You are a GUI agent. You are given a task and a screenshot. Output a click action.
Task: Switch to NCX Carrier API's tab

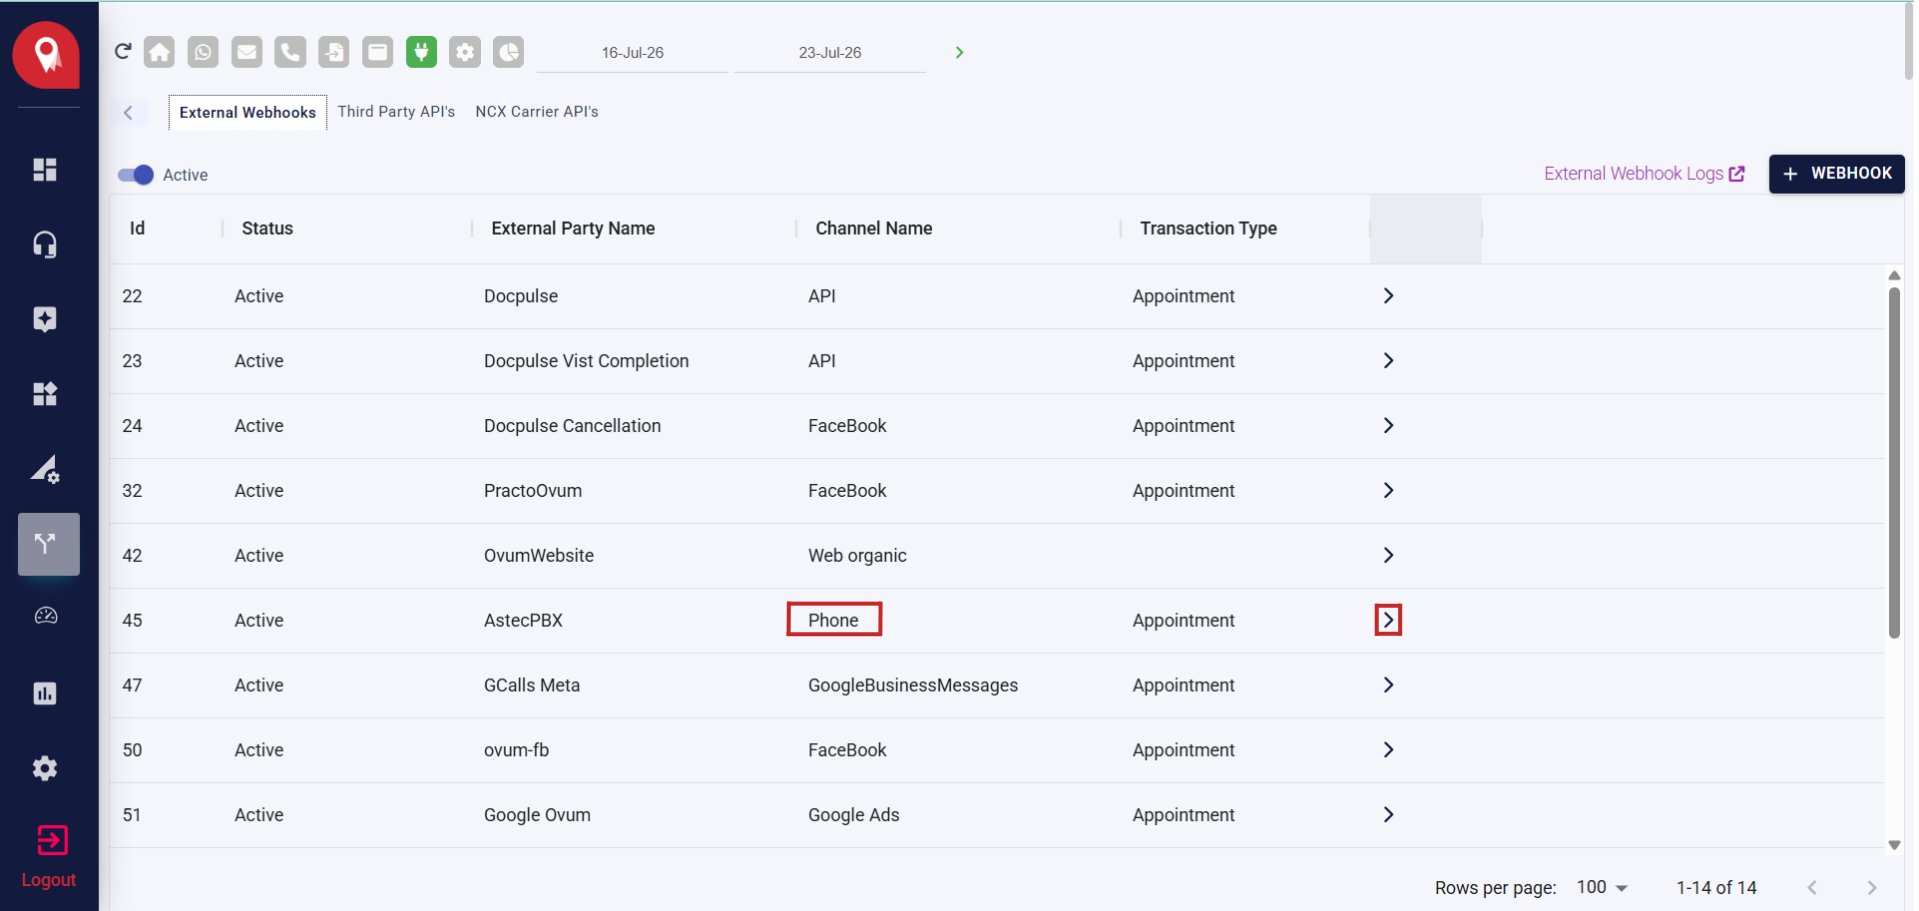tap(537, 111)
